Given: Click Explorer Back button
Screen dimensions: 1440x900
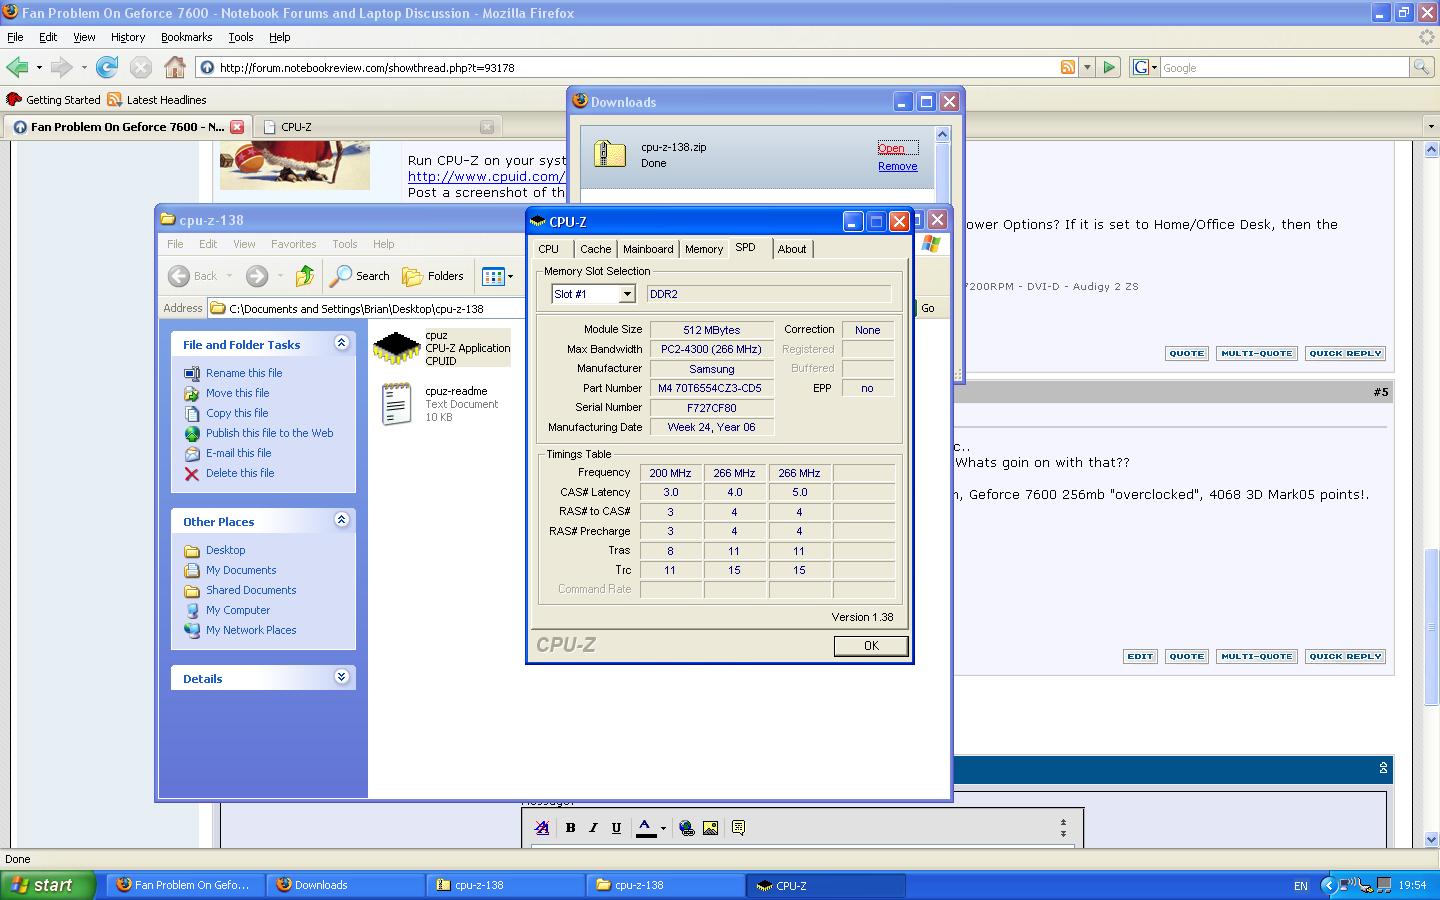Looking at the screenshot, I should [x=194, y=276].
